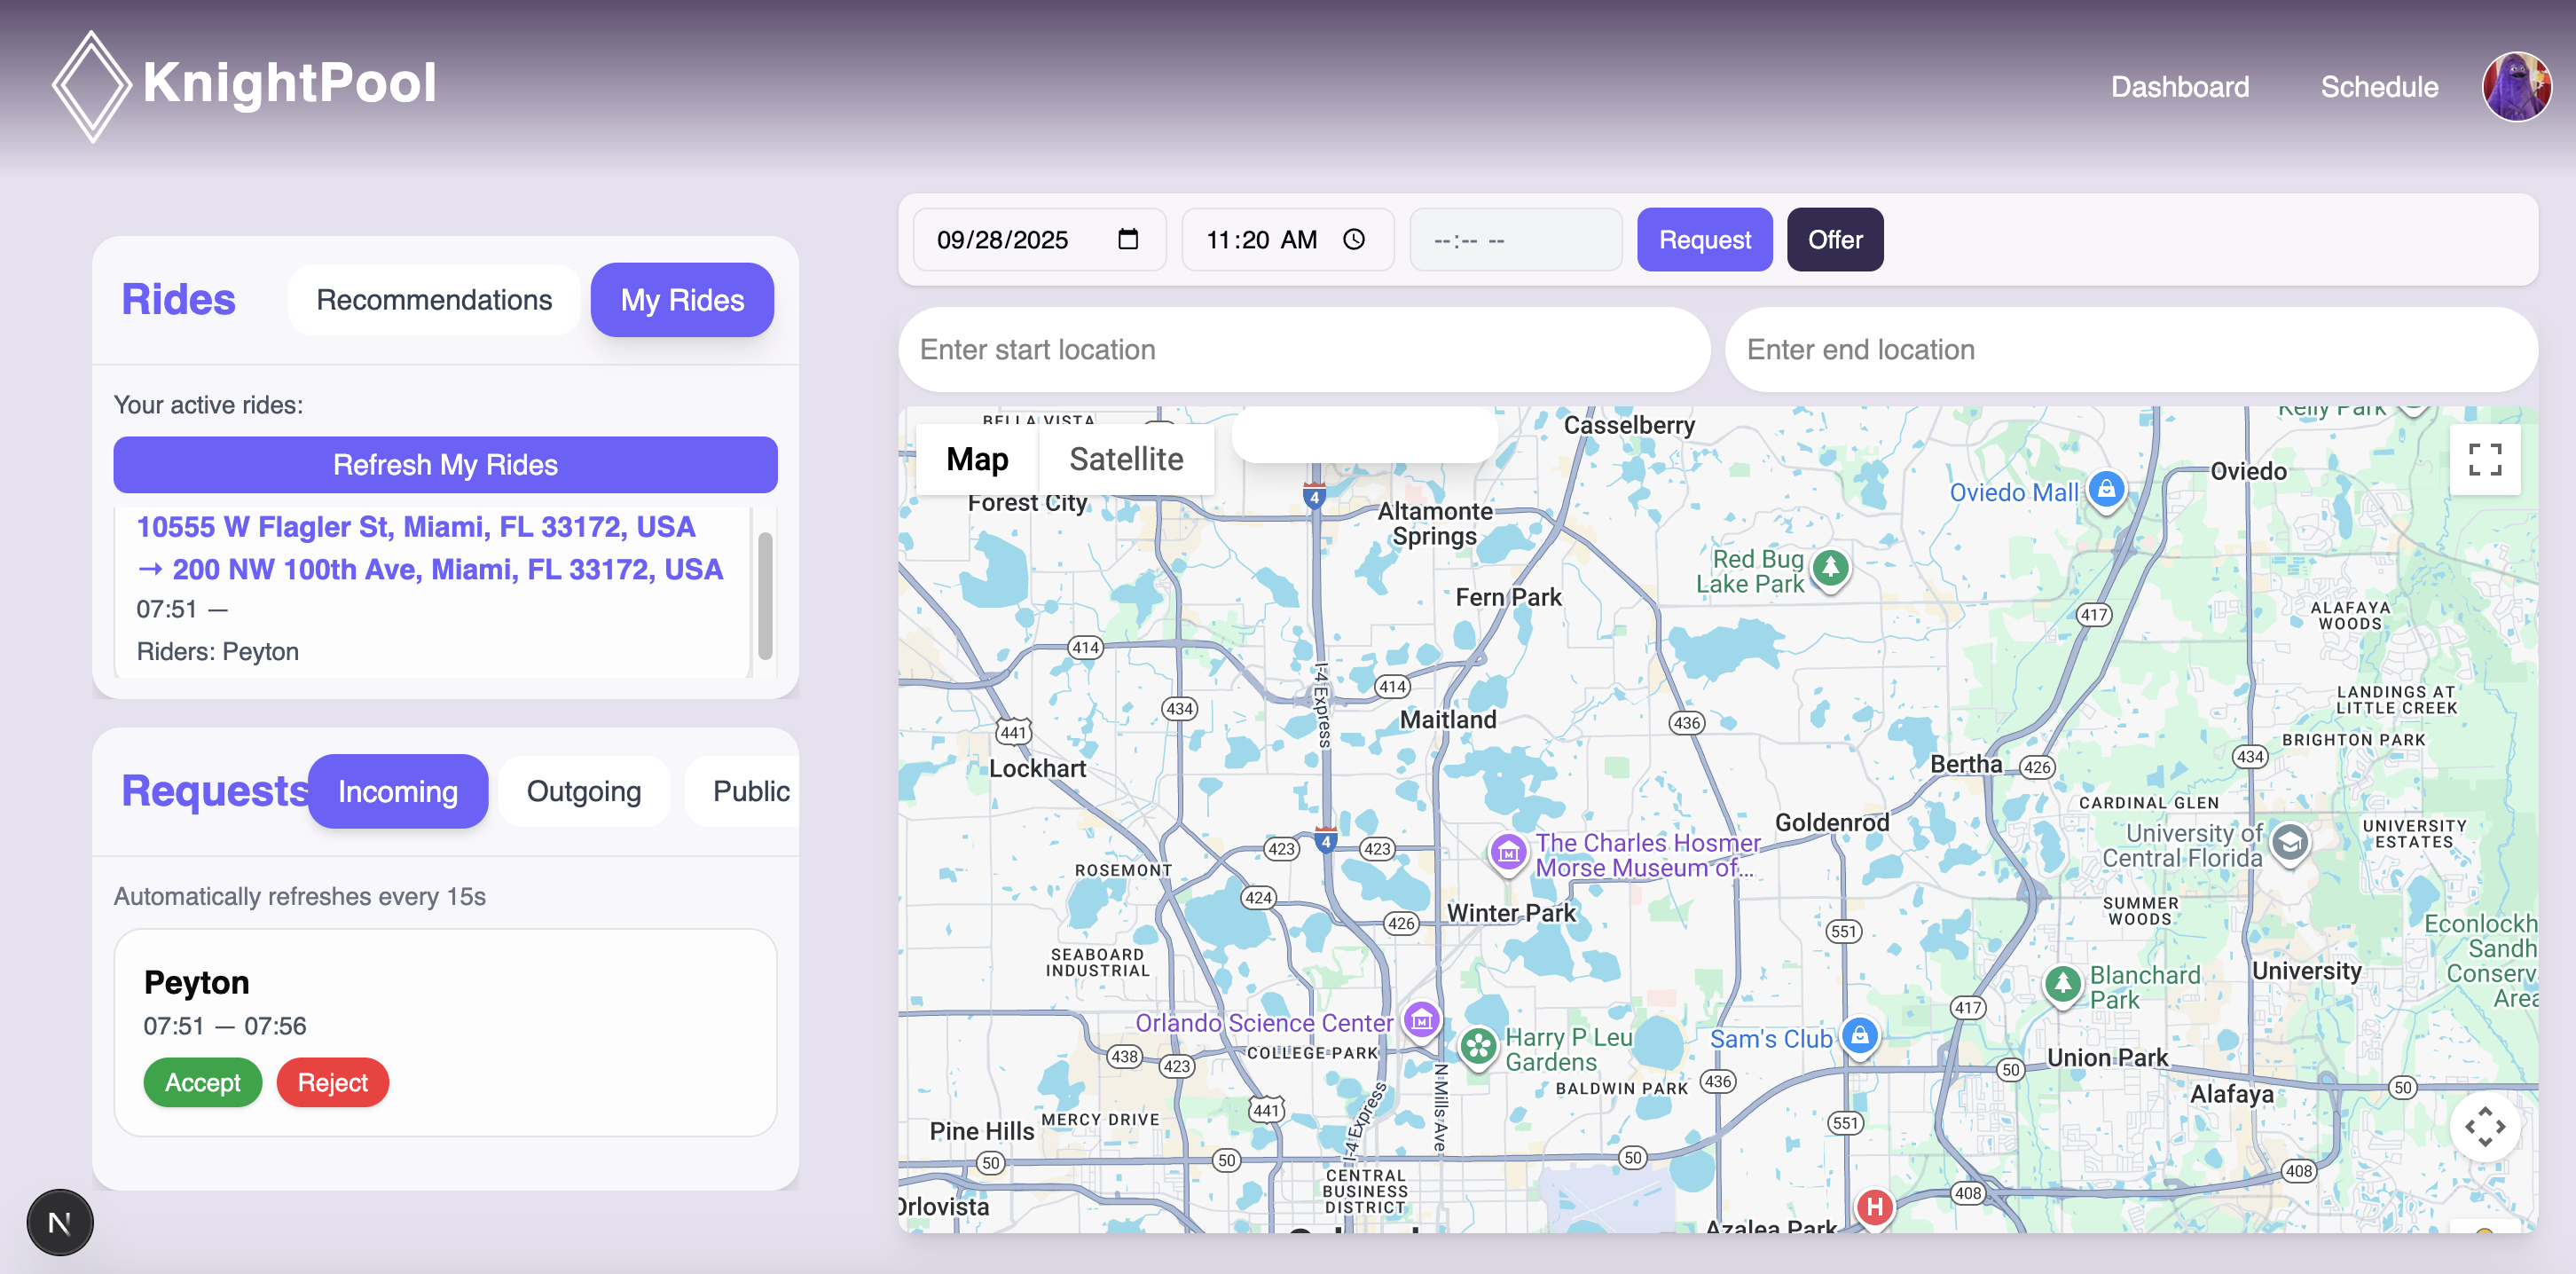Click the clock icon in time field
2576x1274 pixels.
(x=1353, y=240)
